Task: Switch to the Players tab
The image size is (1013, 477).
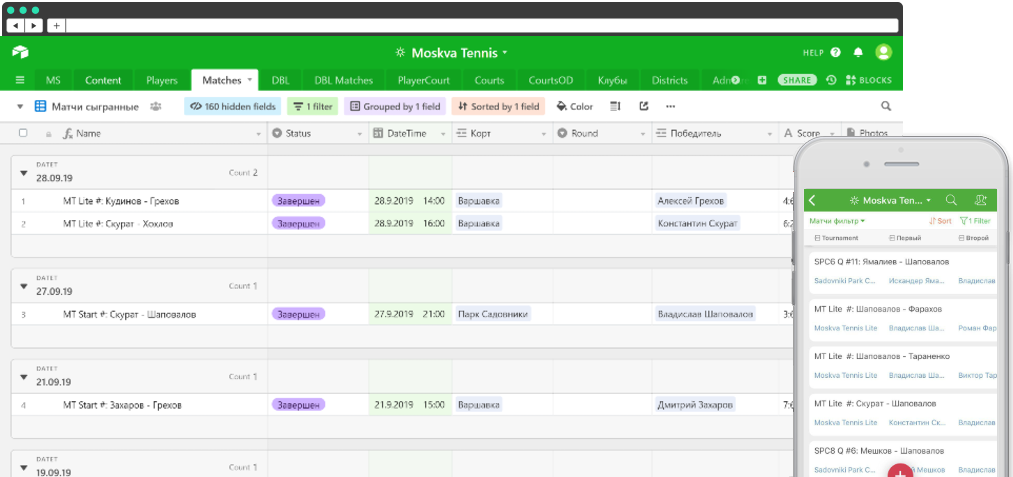Action: pos(162,80)
